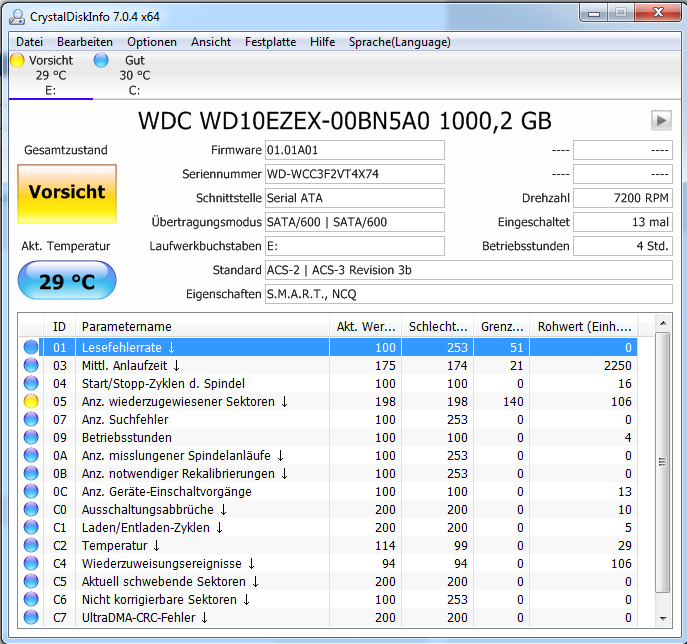Click the vertical scrollbar thumb of the attribute list

click(663, 462)
